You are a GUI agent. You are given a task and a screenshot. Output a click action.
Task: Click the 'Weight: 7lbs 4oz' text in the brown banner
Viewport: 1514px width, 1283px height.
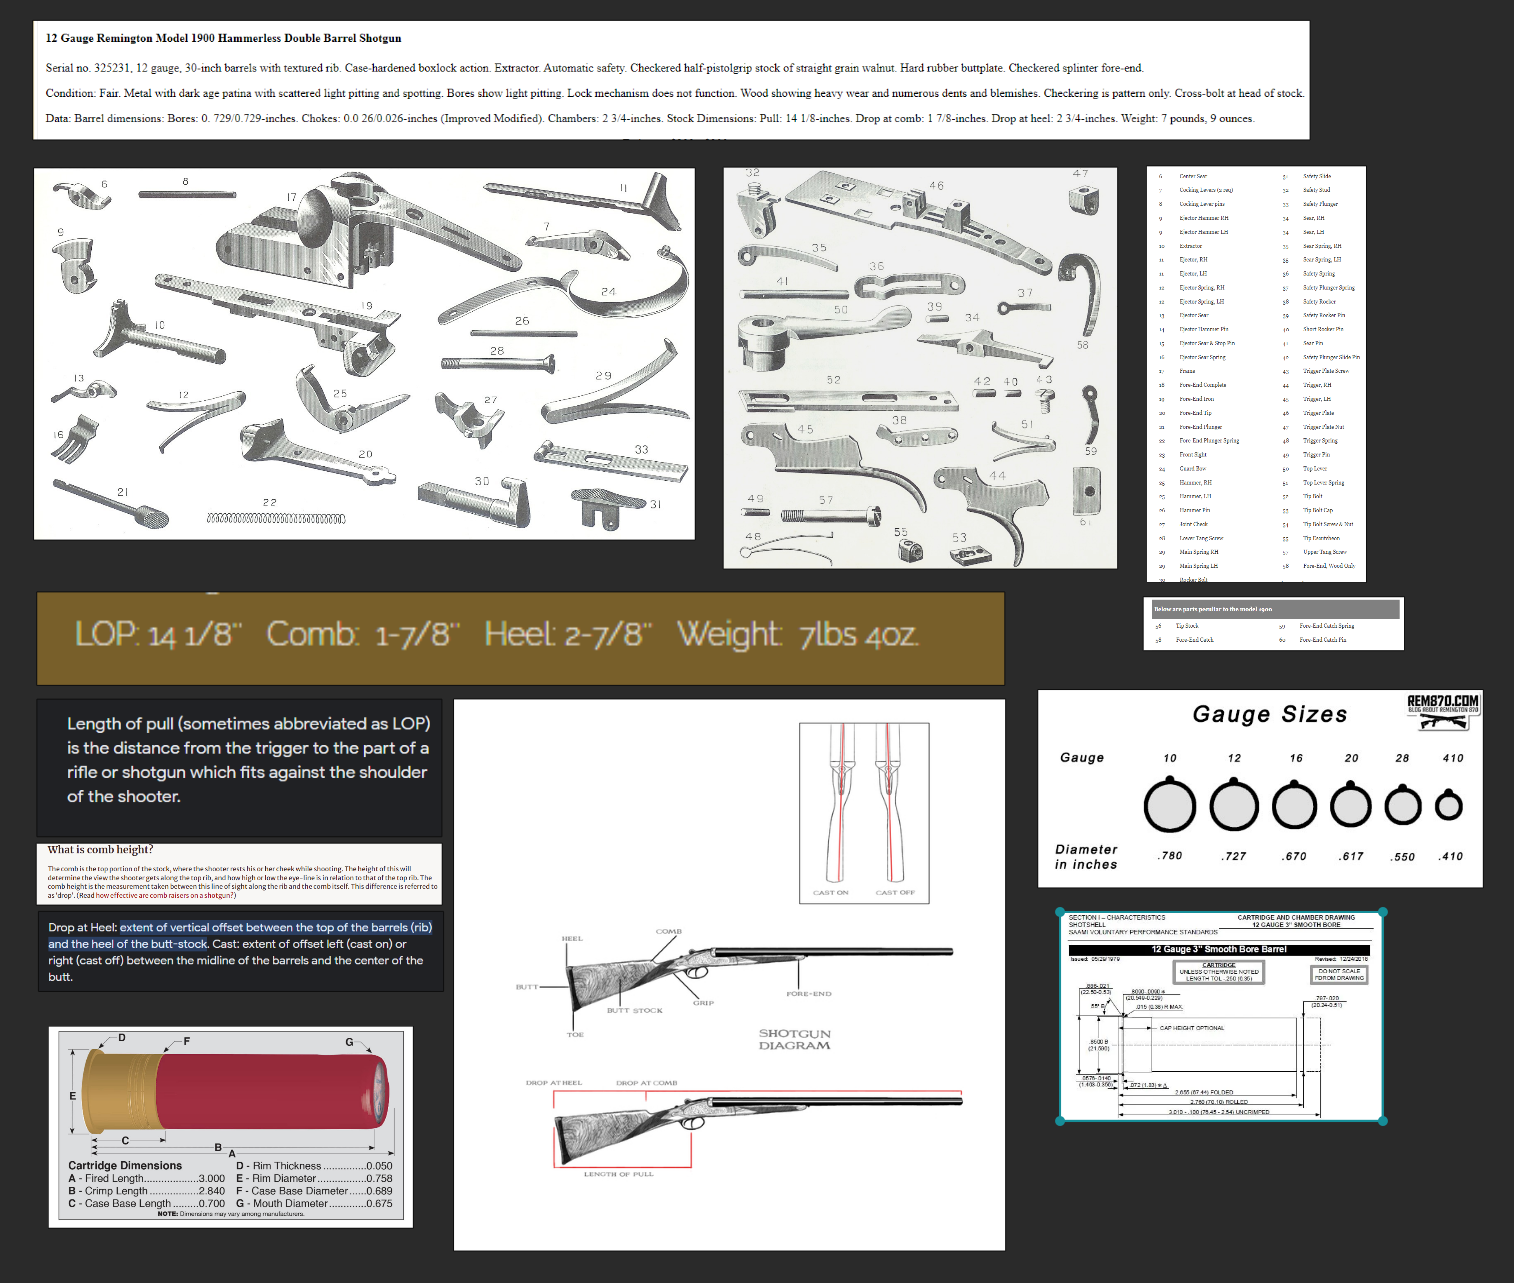pos(797,634)
